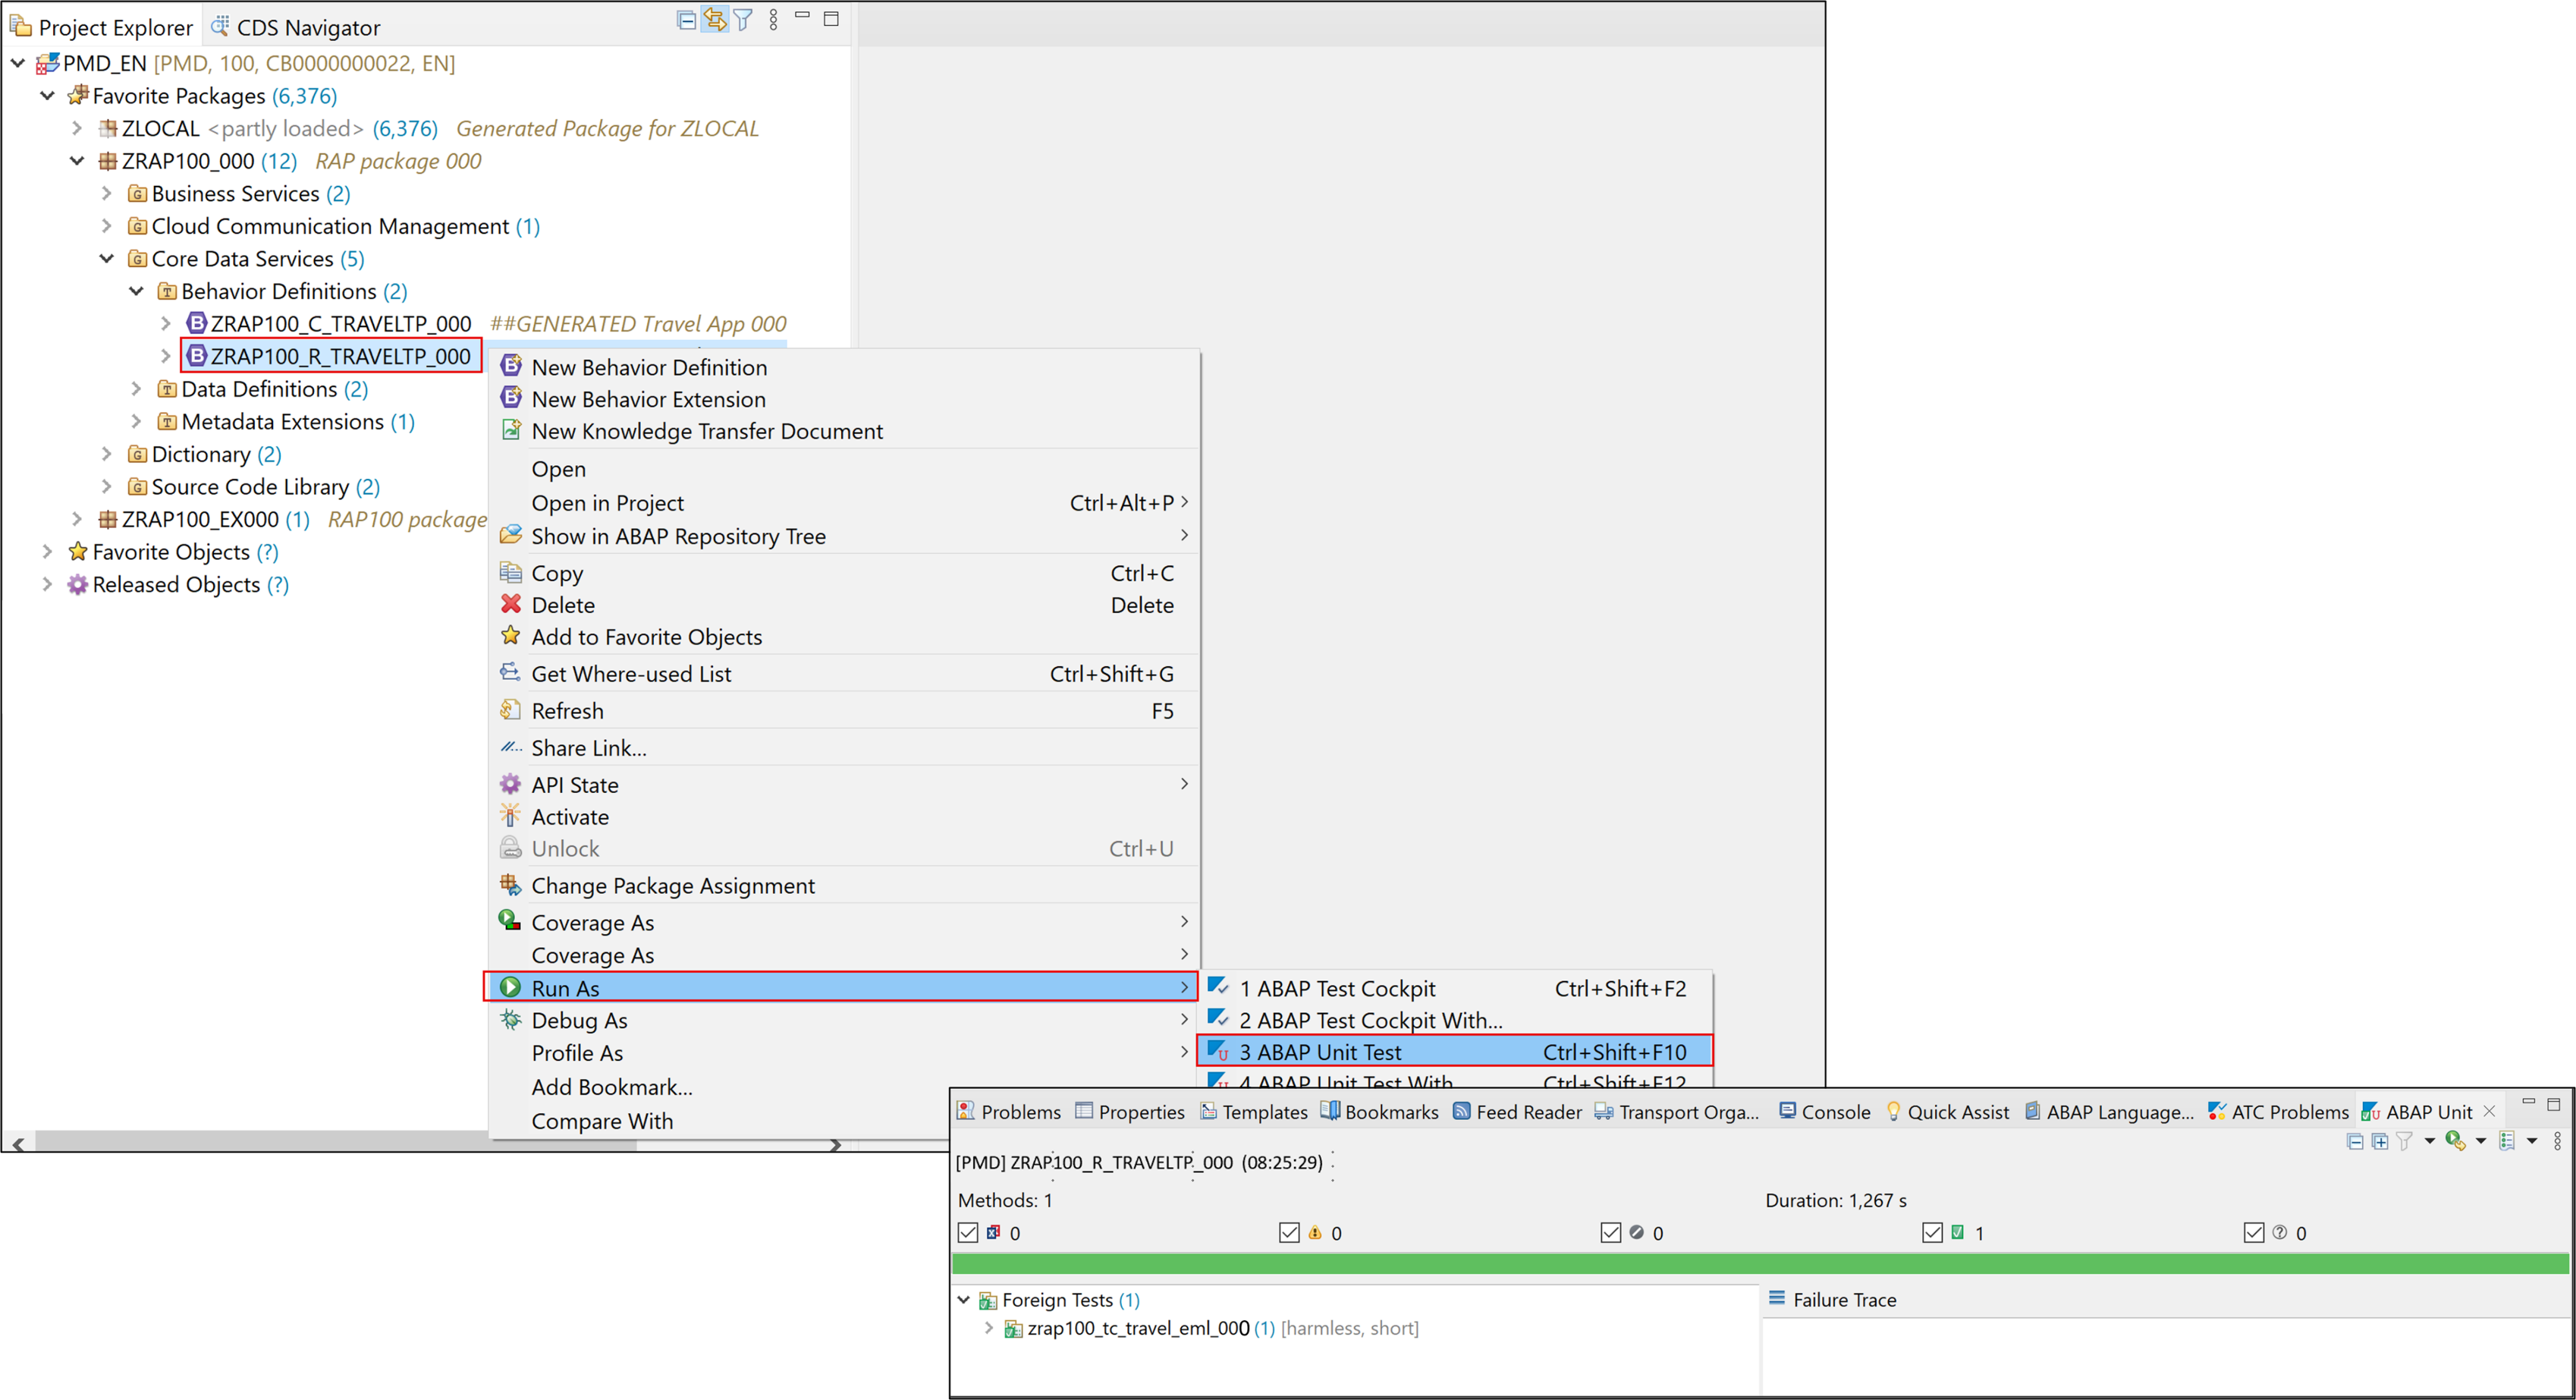The height and width of the screenshot is (1400, 2576).
Task: Click Activate in the context menu
Action: tap(844, 817)
